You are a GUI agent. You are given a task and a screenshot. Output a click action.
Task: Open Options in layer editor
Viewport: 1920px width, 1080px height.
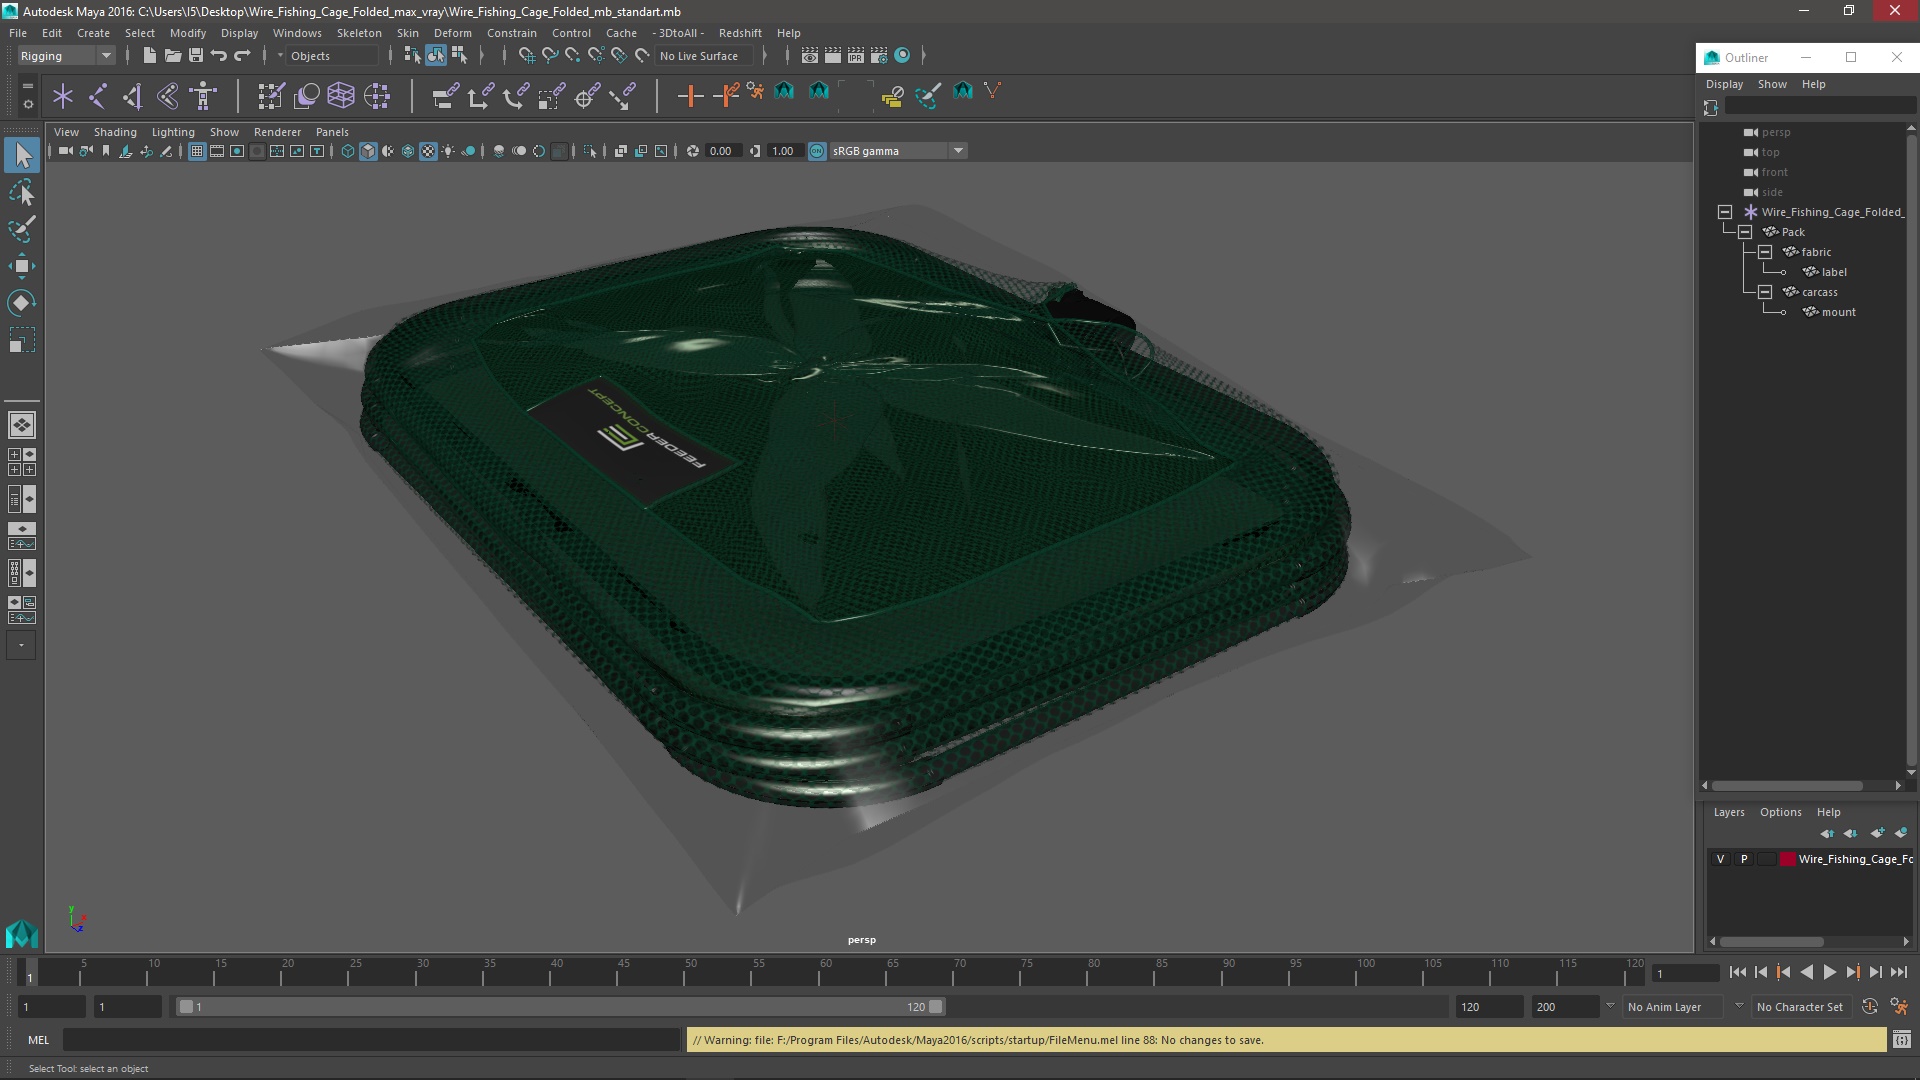pyautogui.click(x=1780, y=812)
